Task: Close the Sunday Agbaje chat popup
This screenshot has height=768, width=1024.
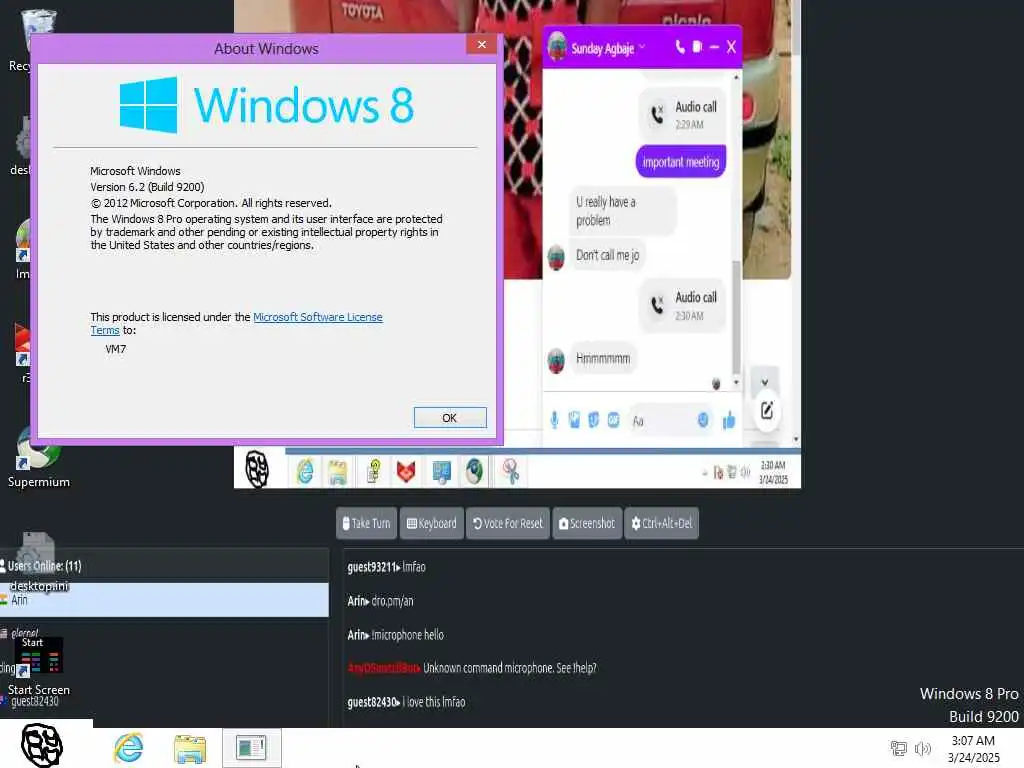Action: coord(731,47)
